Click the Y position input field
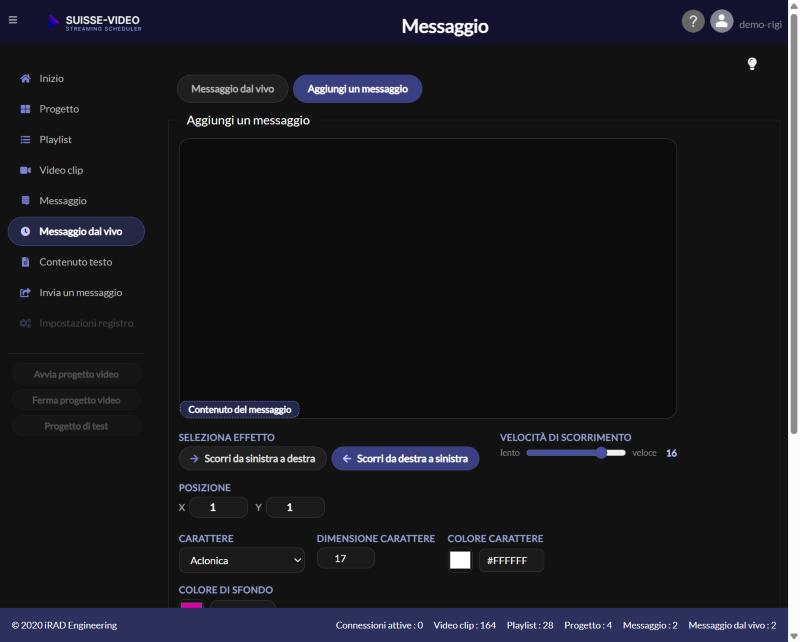The width and height of the screenshot is (800, 642). tap(295, 507)
